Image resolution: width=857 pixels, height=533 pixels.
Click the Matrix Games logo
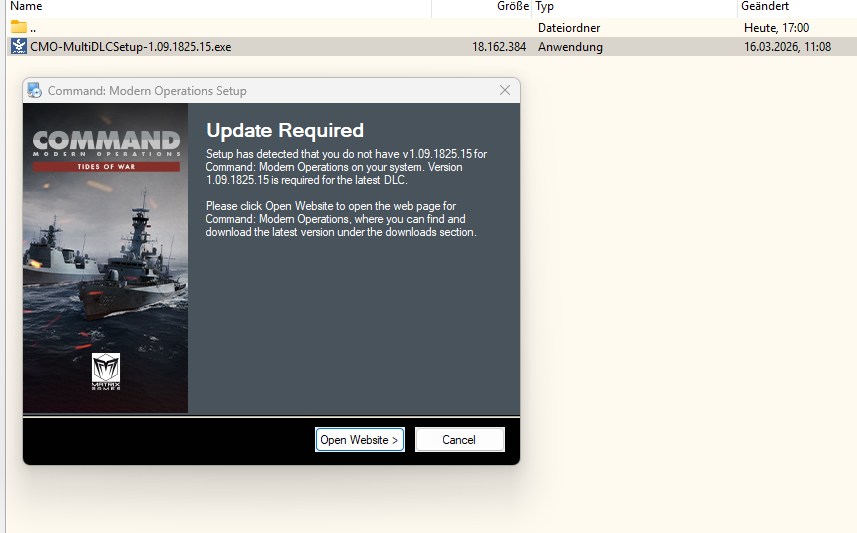click(x=105, y=372)
